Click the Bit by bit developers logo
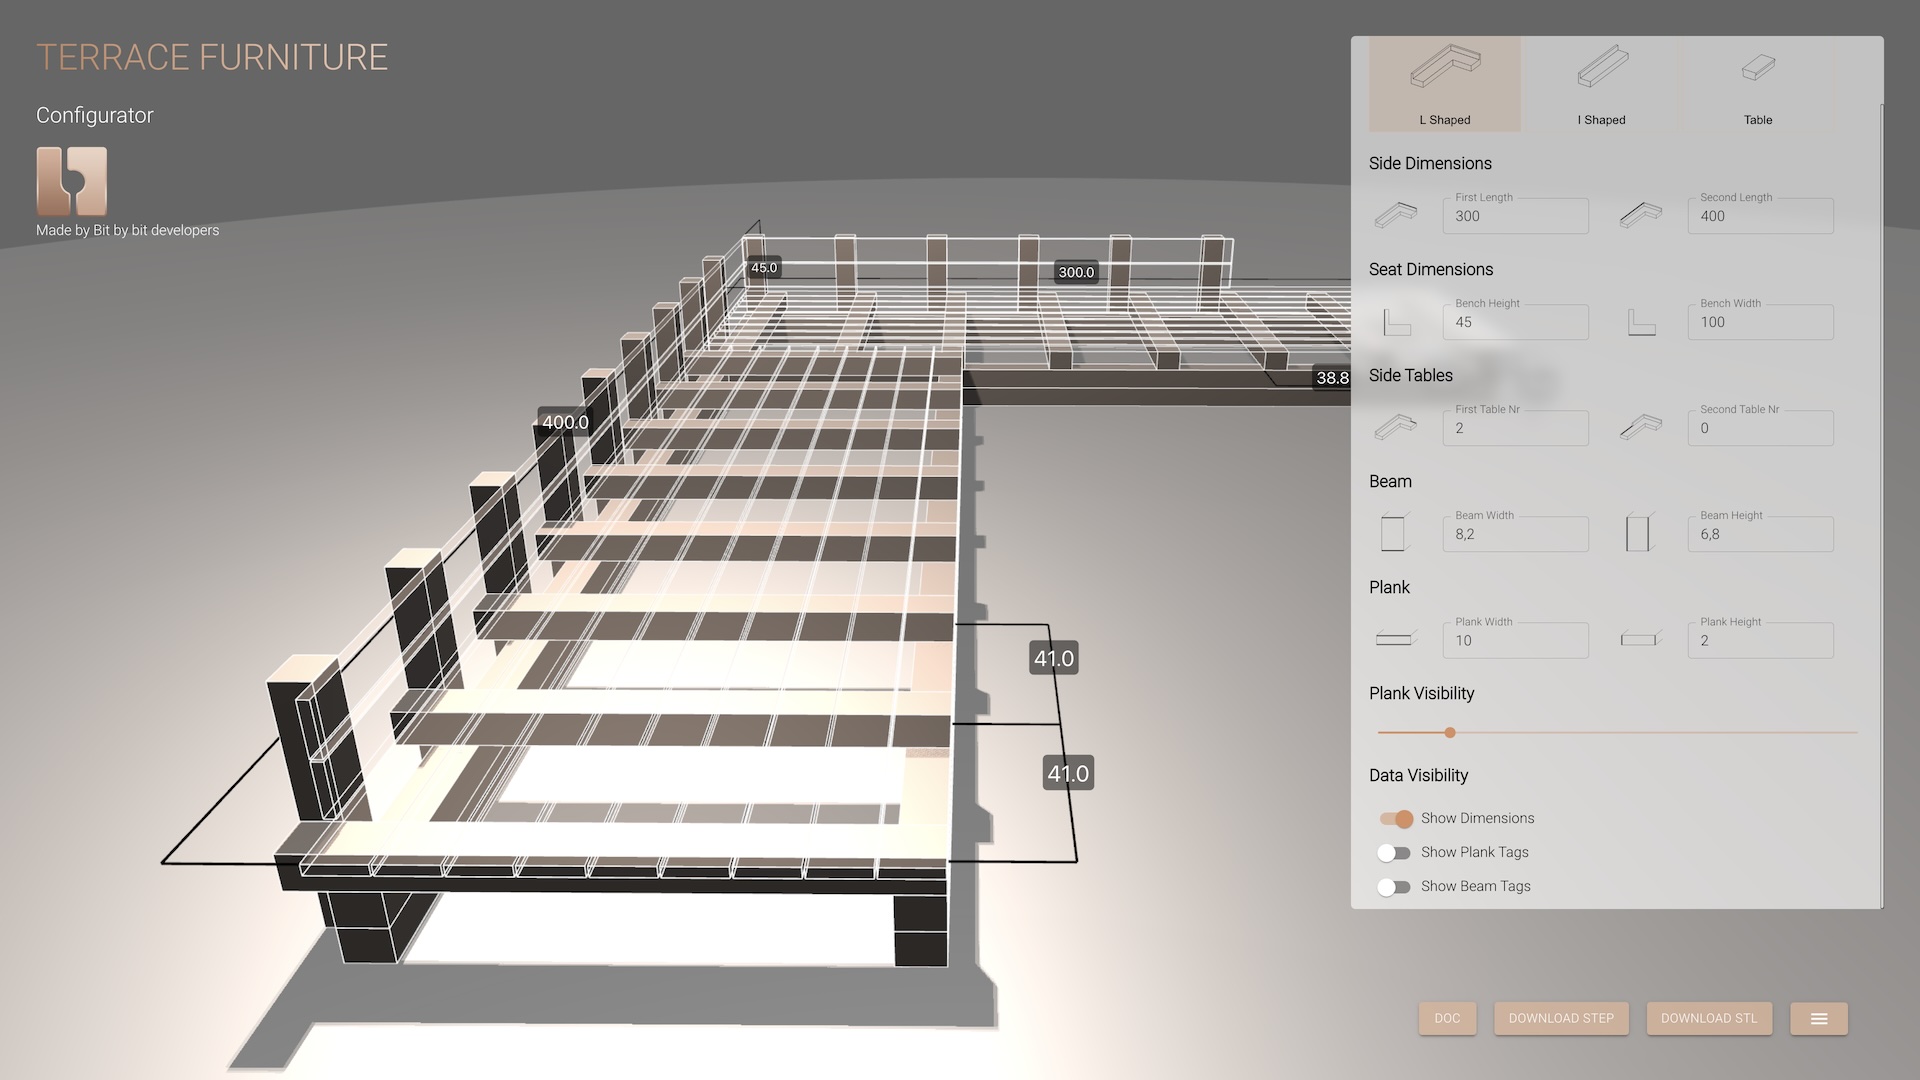Viewport: 1920px width, 1080px height. tap(72, 181)
